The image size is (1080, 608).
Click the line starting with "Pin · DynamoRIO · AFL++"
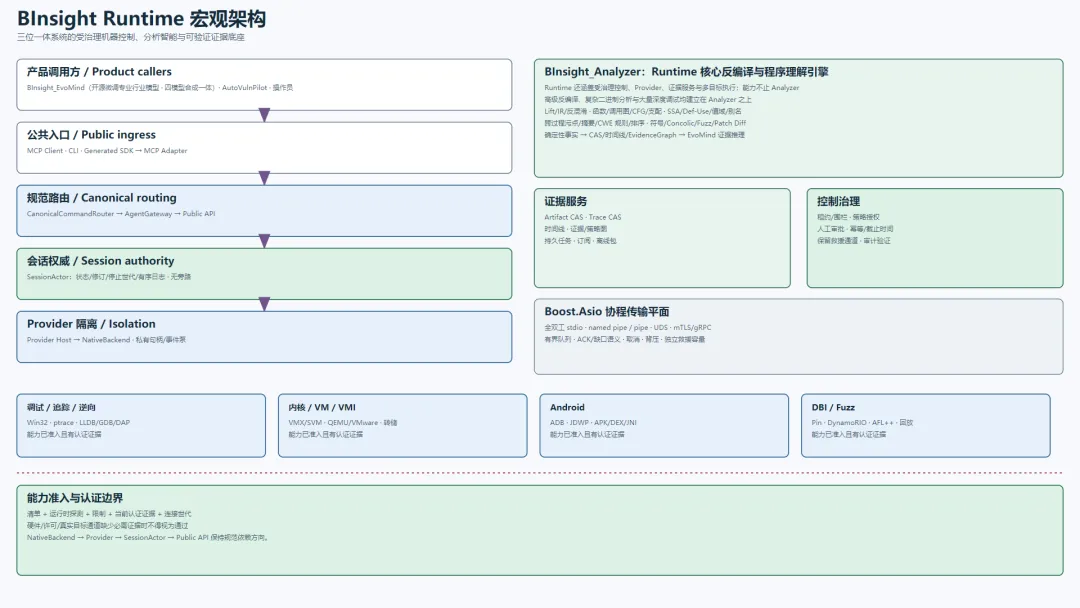[862, 423]
